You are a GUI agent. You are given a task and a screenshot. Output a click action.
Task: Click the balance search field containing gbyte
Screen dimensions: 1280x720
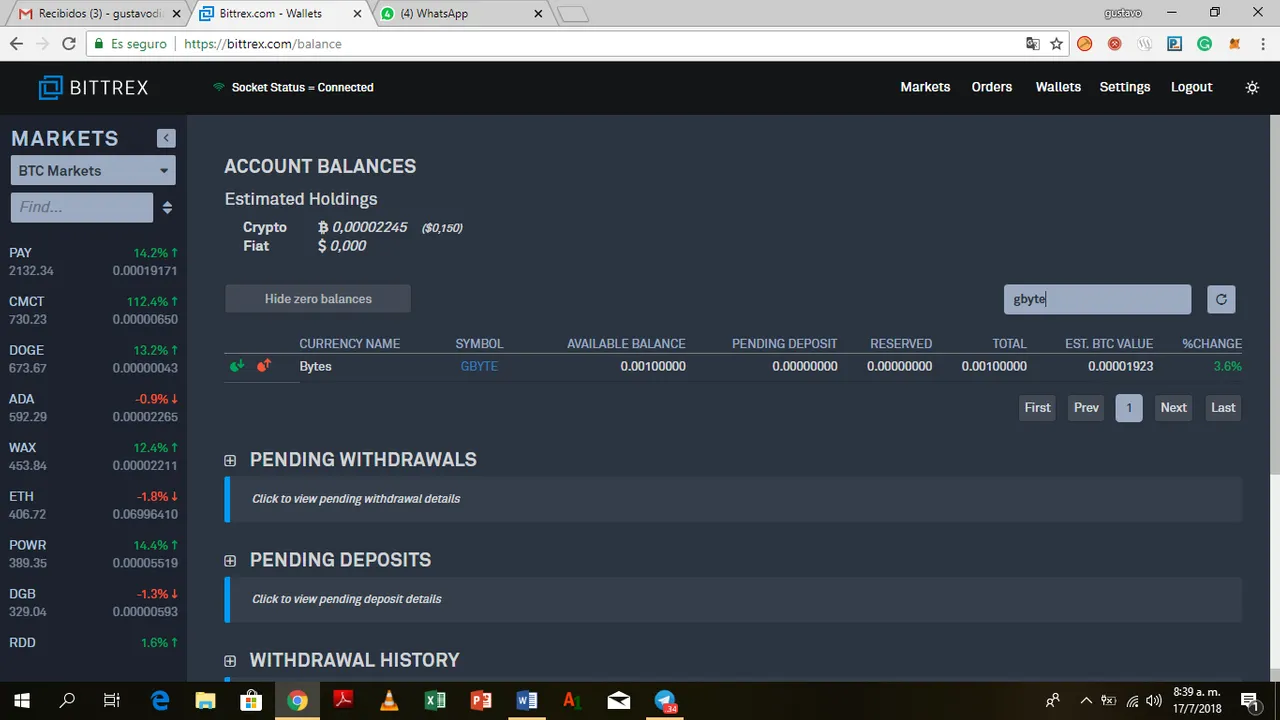(x=1097, y=299)
